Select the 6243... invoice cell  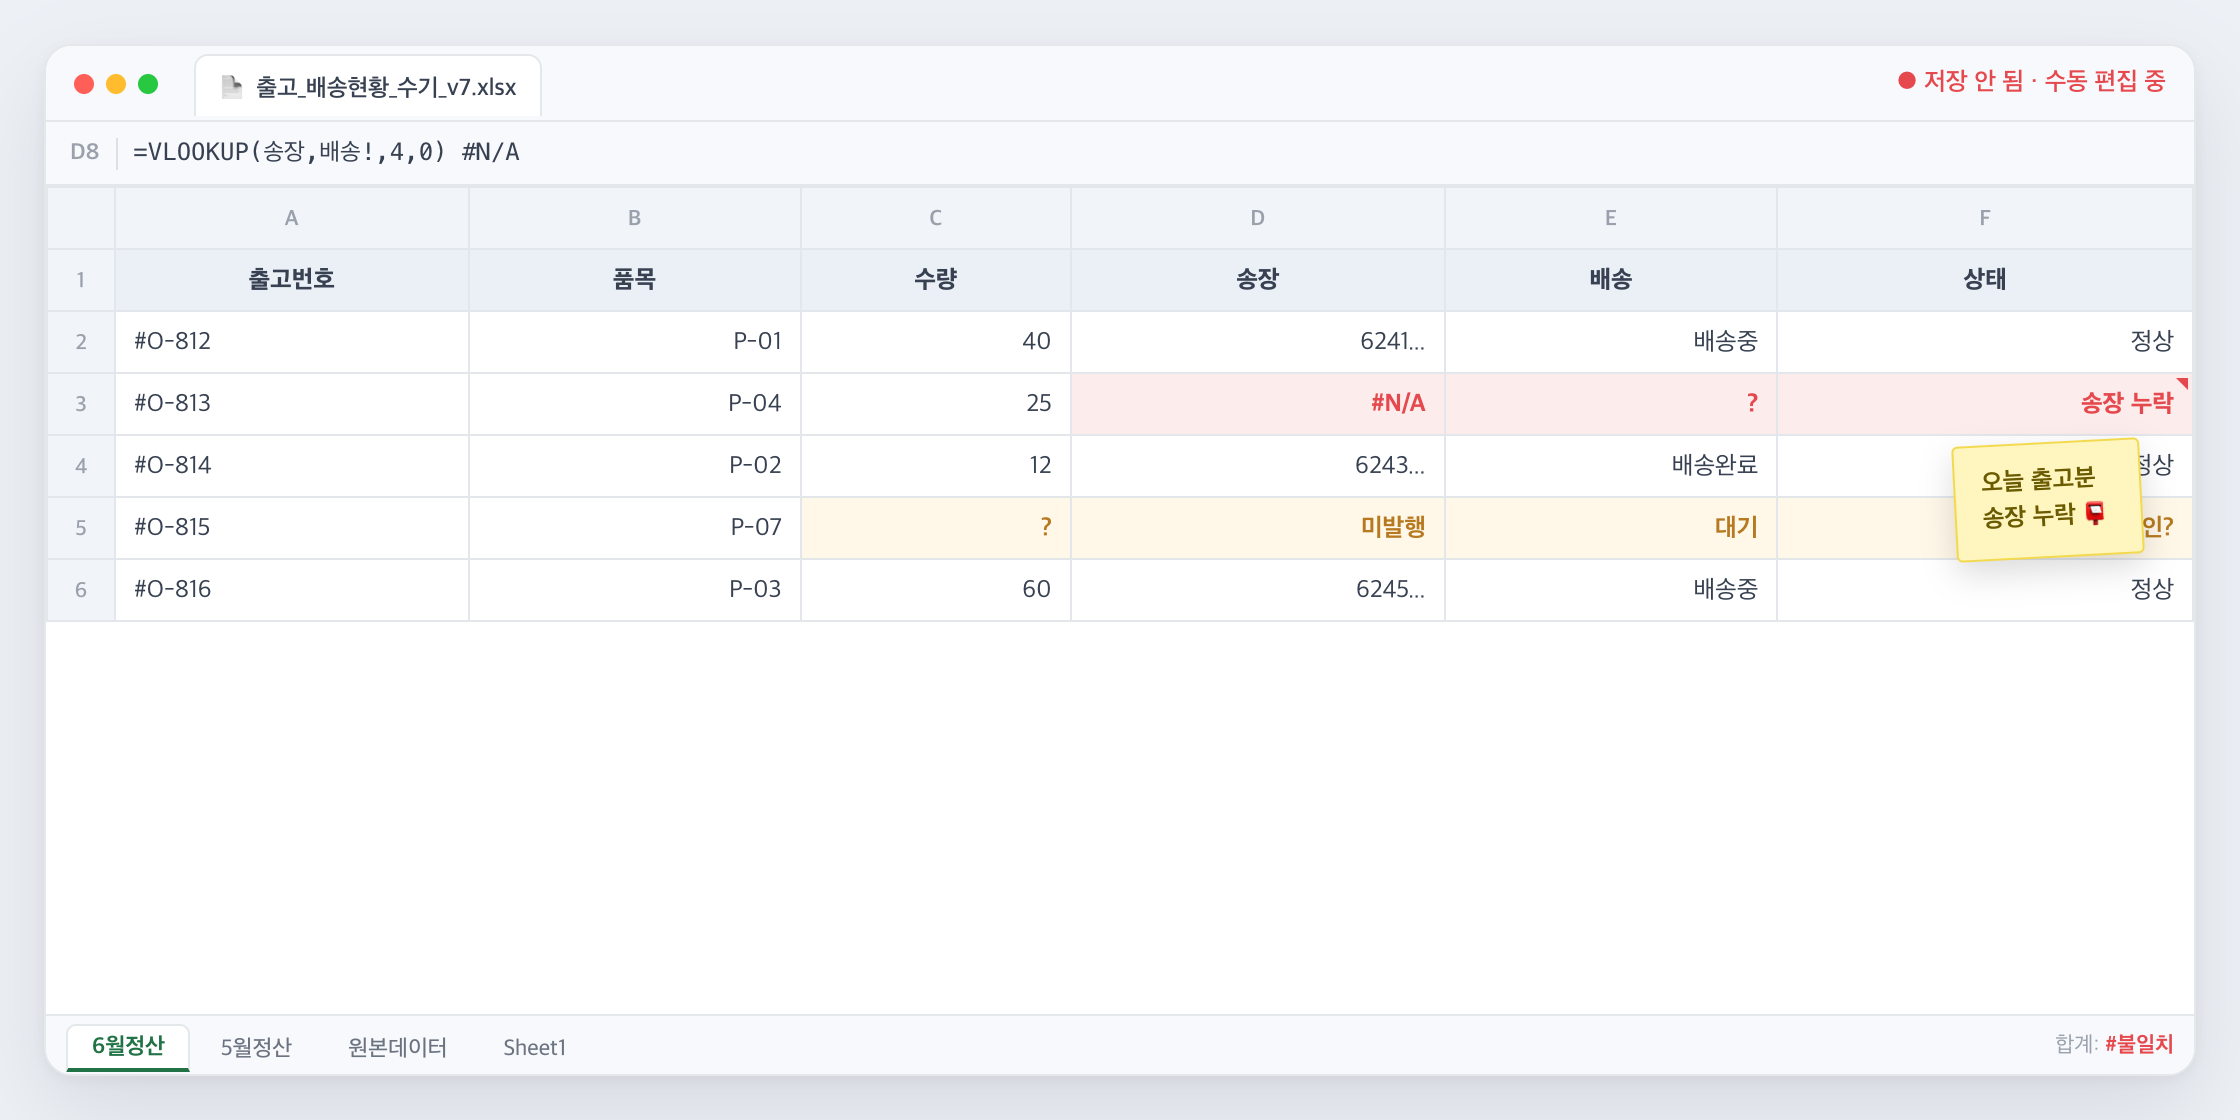[1257, 466]
